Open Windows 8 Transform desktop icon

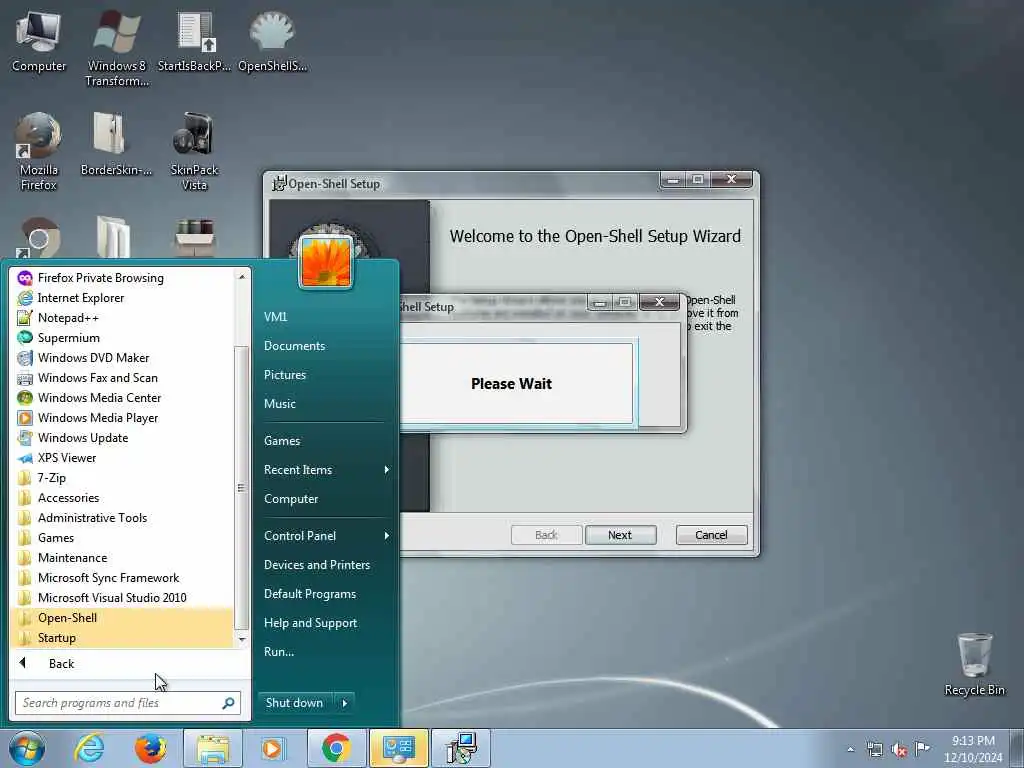coord(117,48)
